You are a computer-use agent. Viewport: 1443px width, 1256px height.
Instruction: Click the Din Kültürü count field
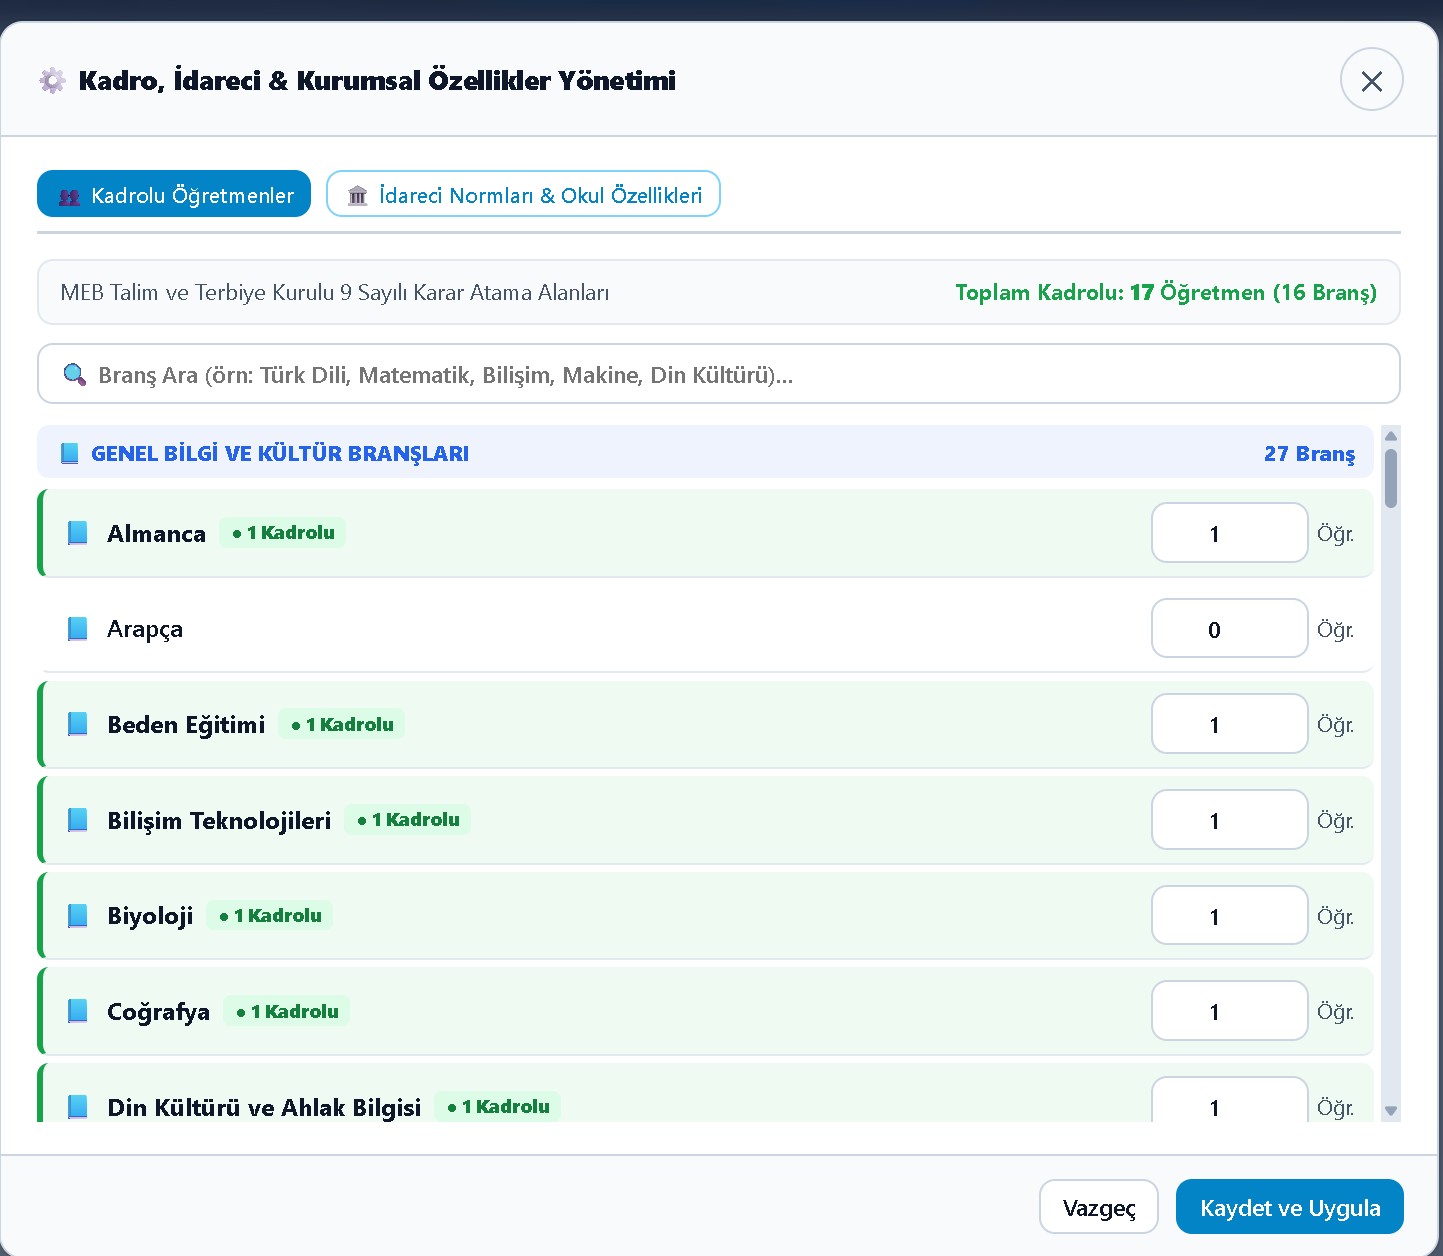(1230, 1100)
